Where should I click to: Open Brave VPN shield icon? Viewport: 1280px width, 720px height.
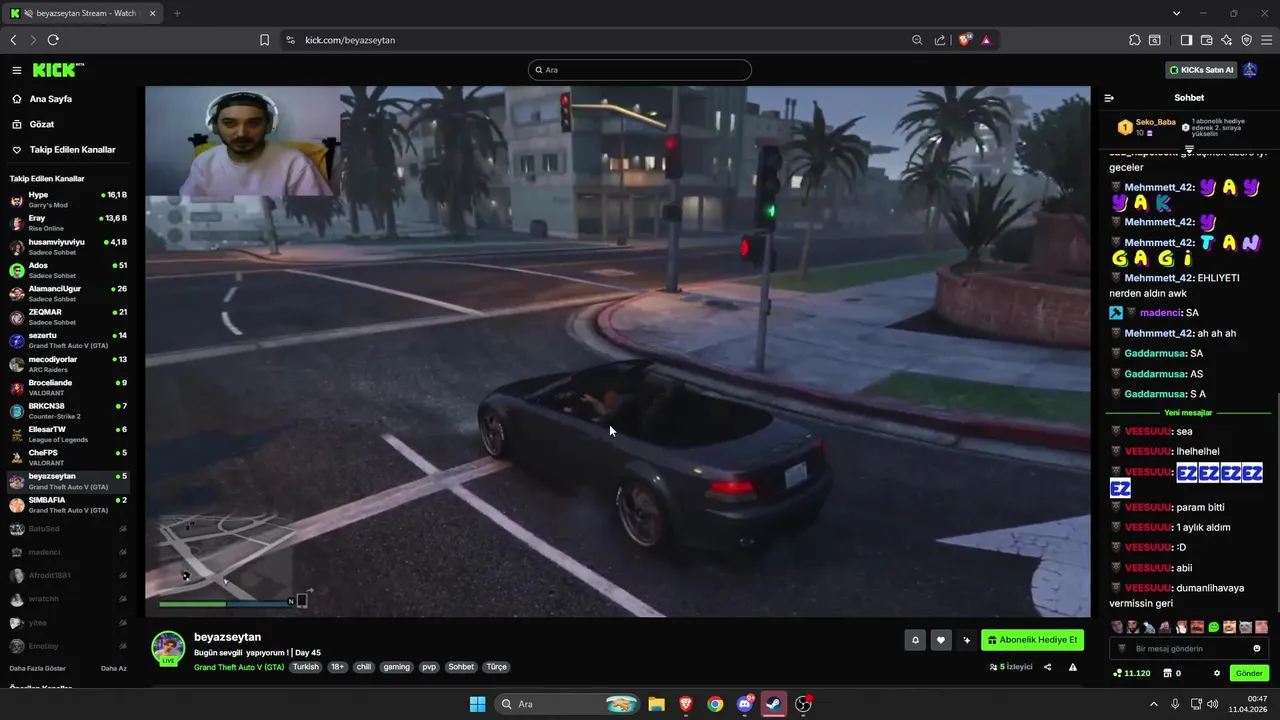[1246, 40]
